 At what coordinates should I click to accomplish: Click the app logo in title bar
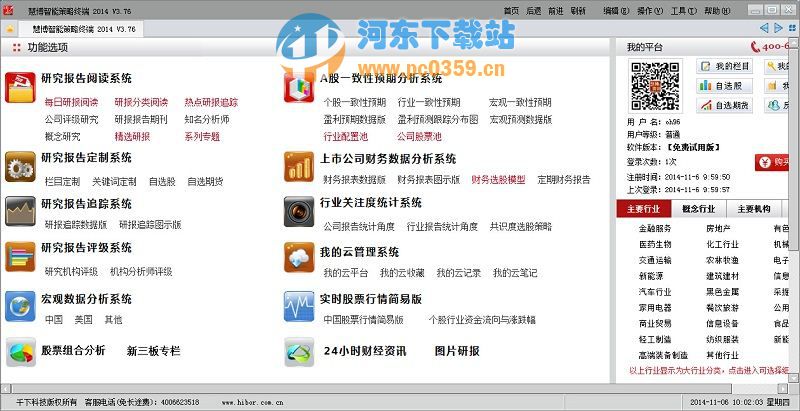click(x=7, y=11)
